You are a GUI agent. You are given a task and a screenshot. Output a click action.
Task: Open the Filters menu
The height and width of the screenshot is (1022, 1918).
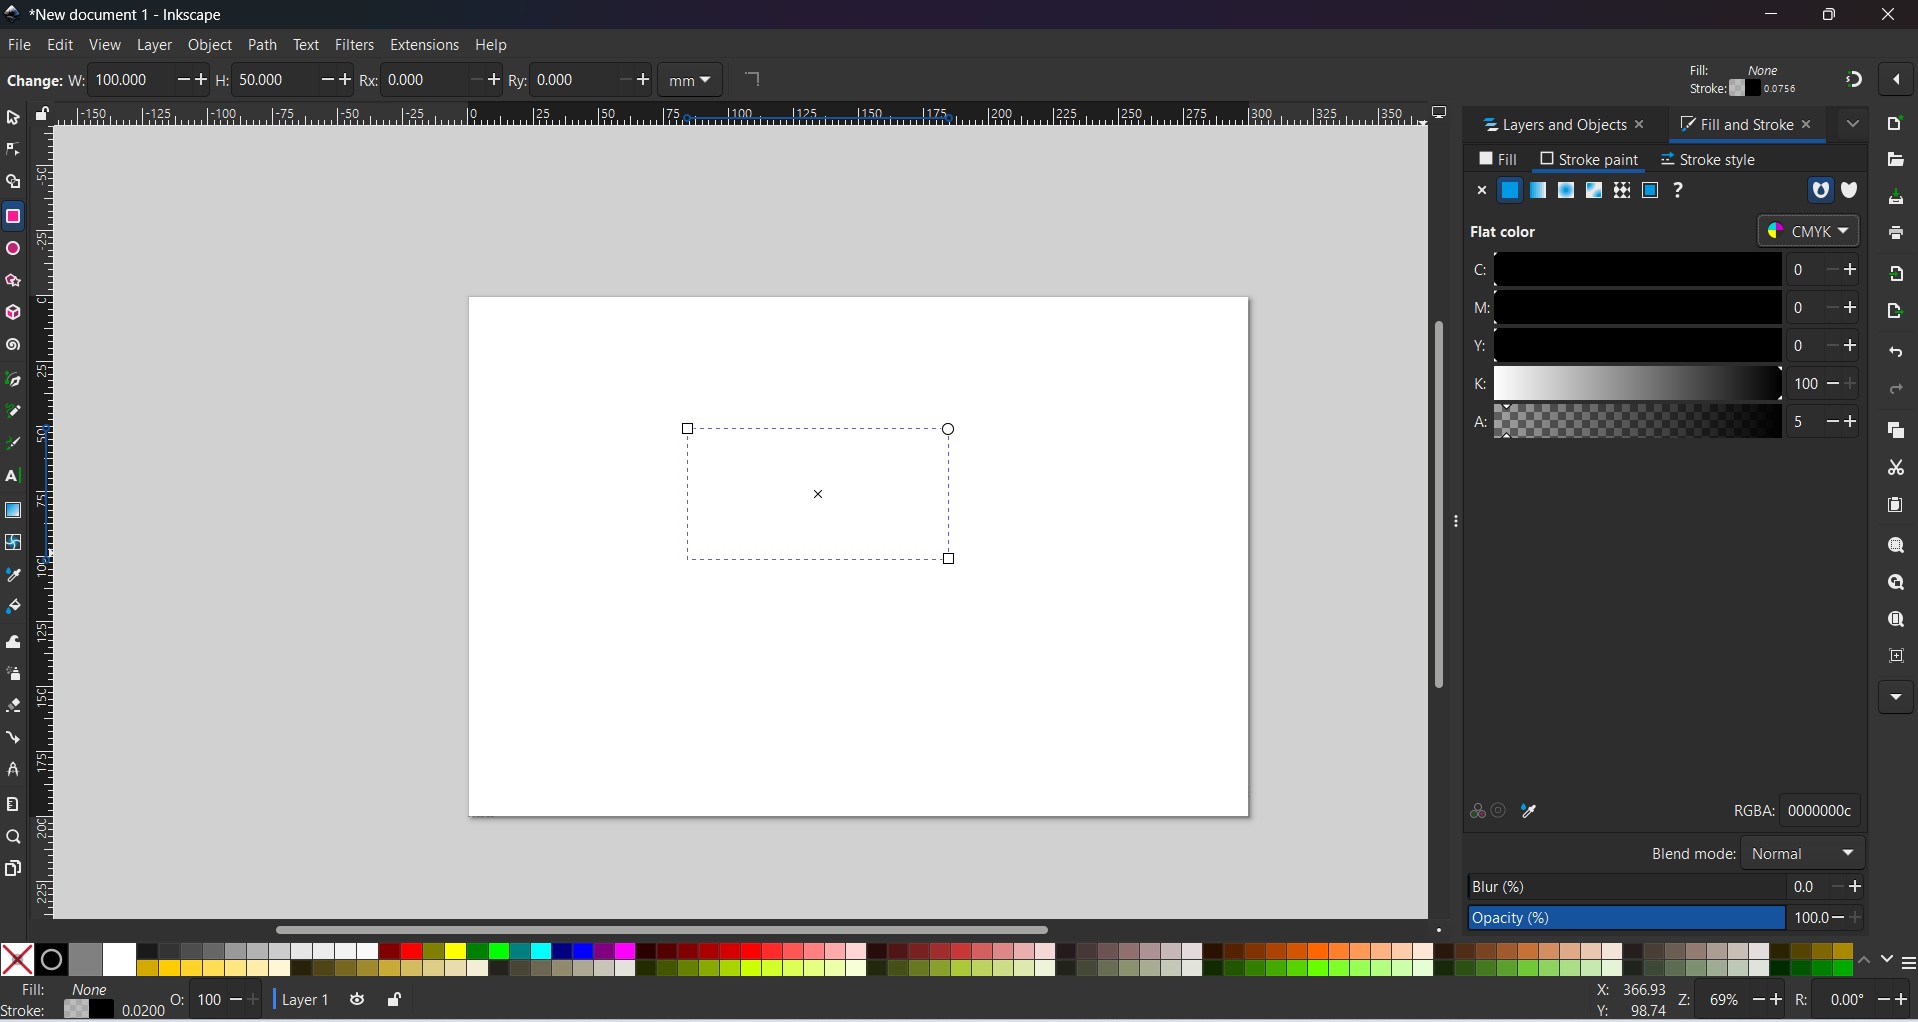click(x=355, y=45)
